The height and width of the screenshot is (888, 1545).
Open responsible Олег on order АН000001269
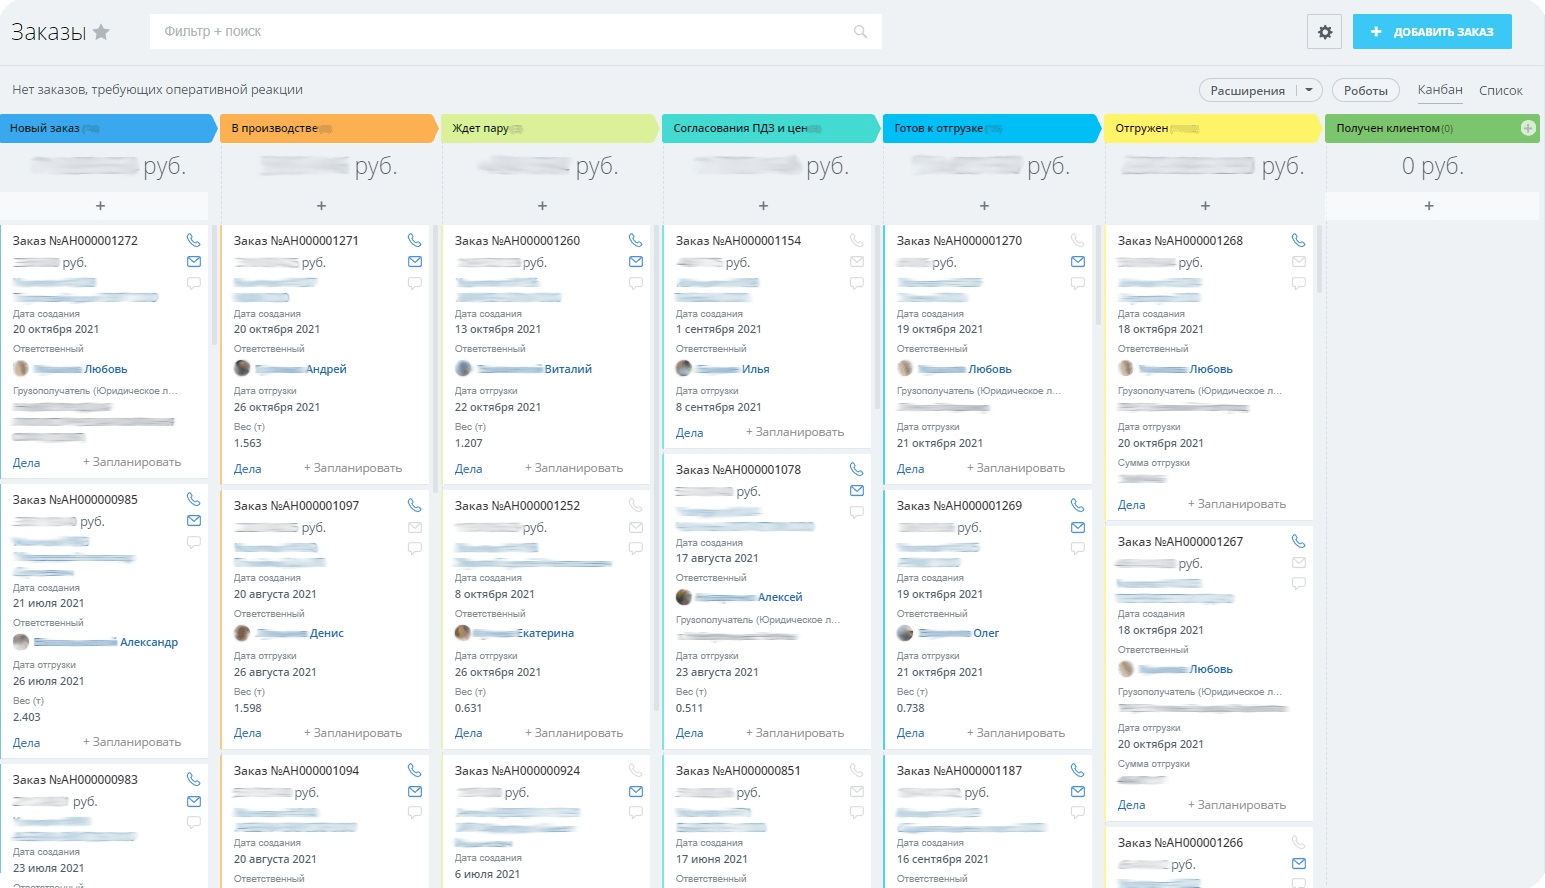[986, 633]
